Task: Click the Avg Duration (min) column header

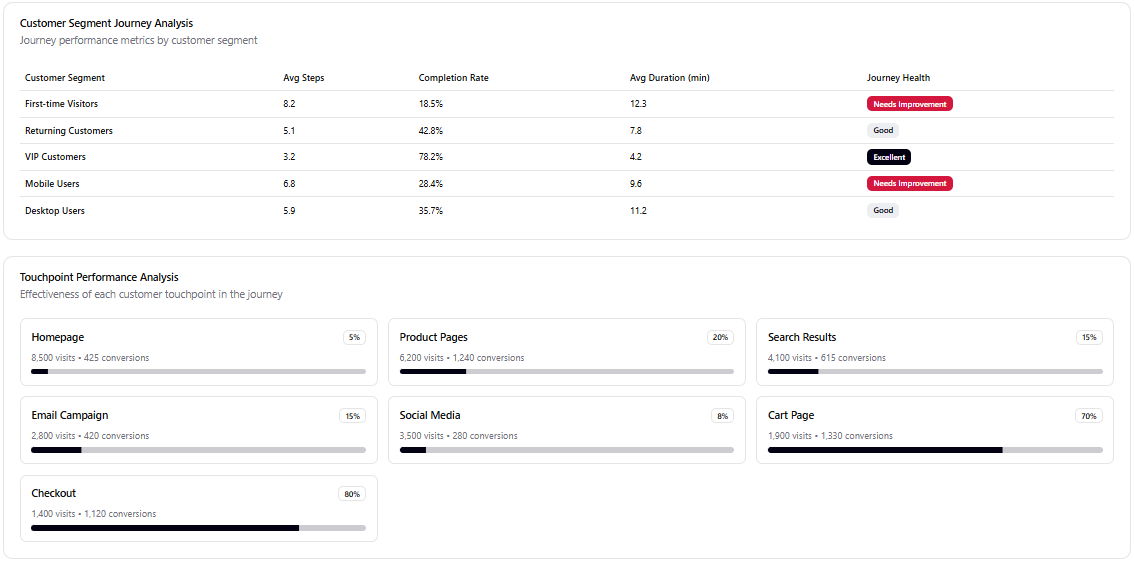Action: 670,78
